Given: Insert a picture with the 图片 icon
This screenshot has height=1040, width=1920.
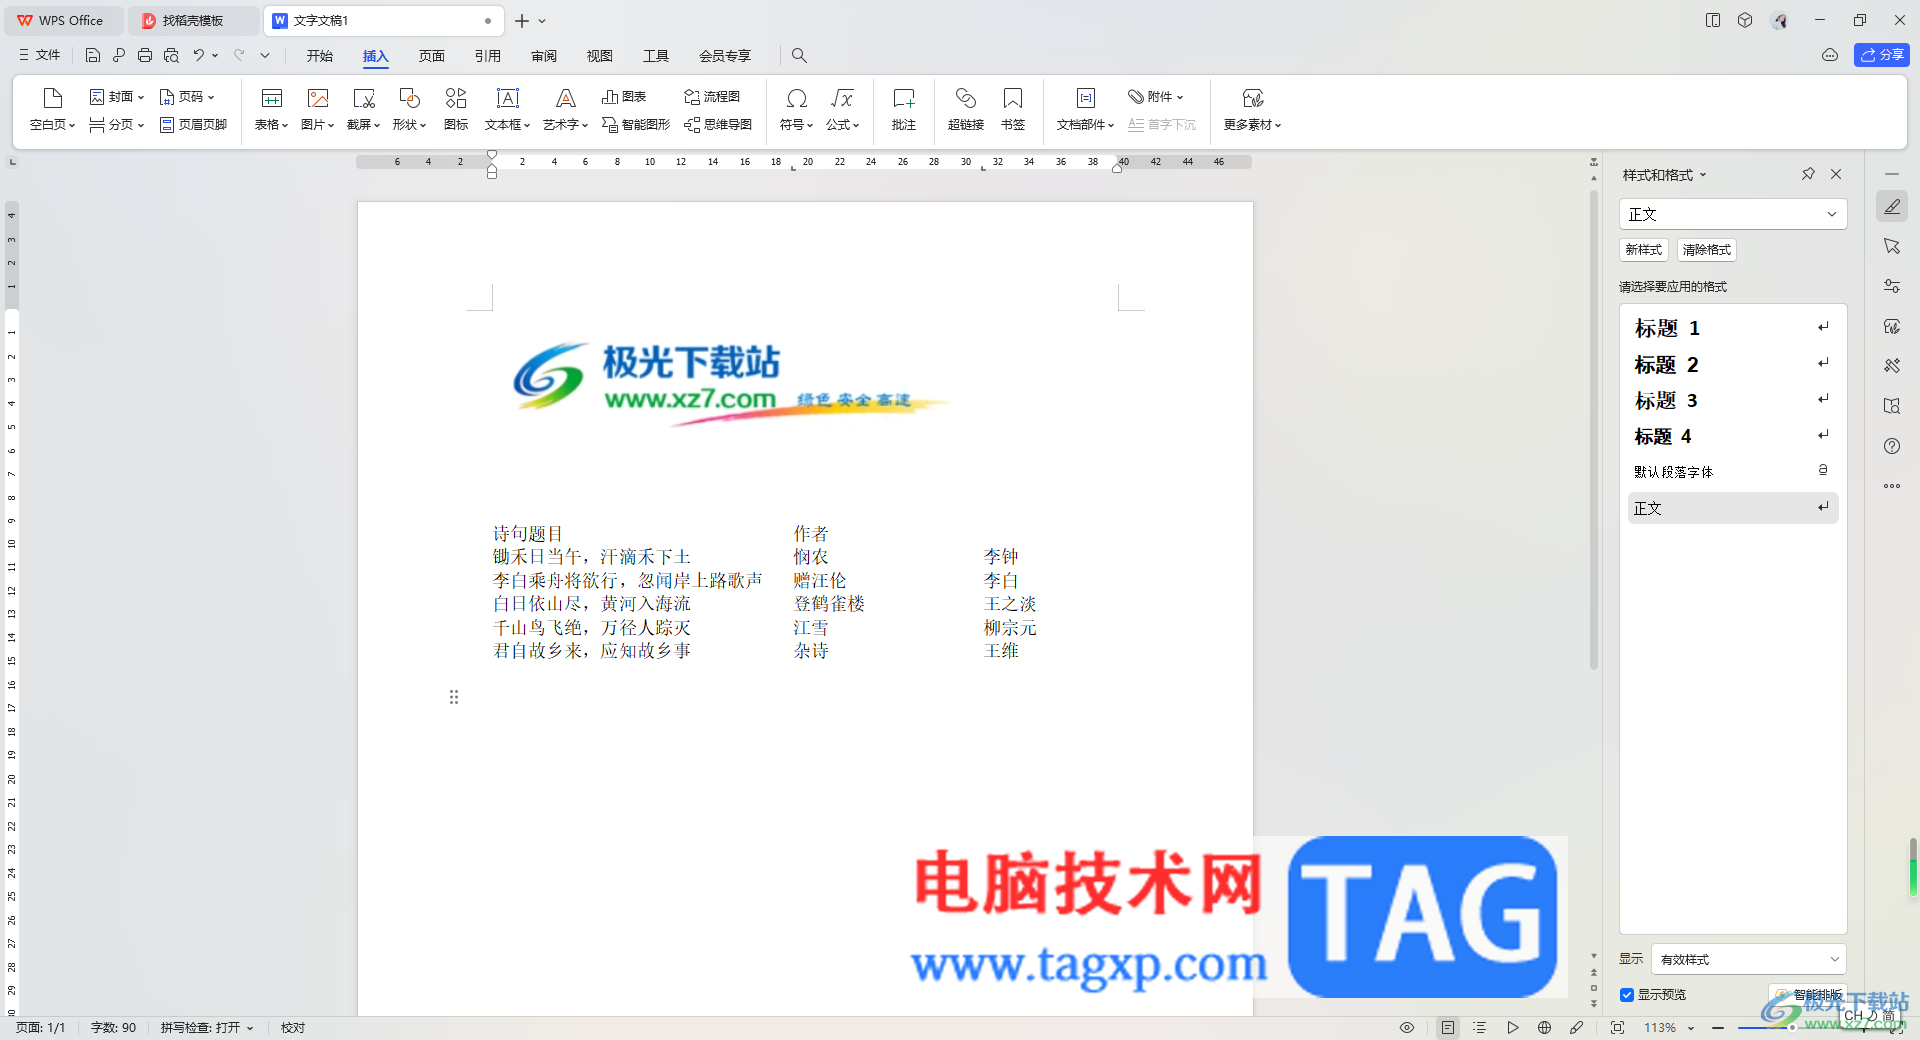Looking at the screenshot, I should pyautogui.click(x=317, y=109).
